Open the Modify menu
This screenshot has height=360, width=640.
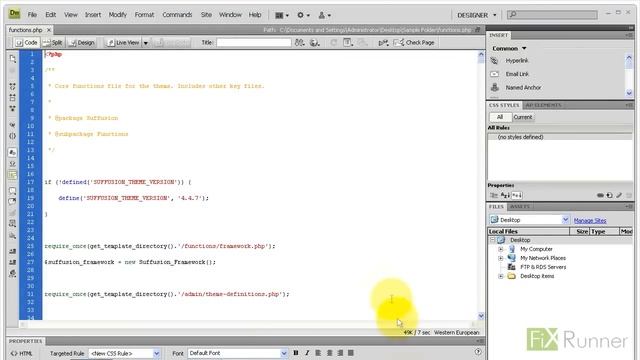(x=118, y=15)
